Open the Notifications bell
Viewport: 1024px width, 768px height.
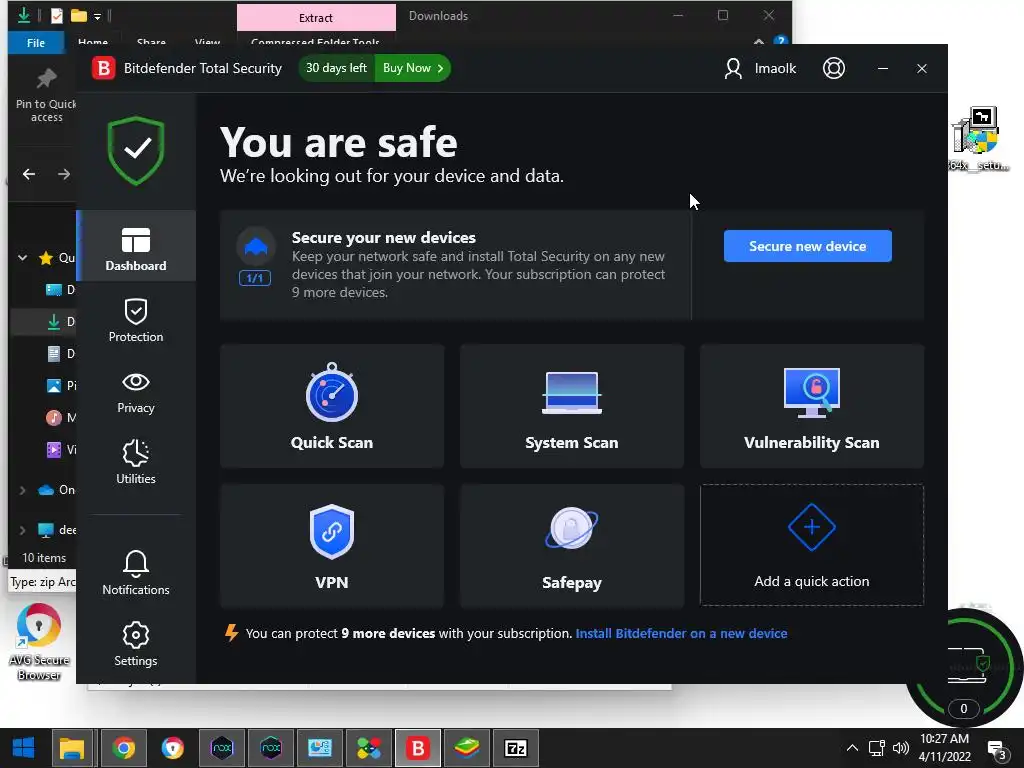tap(136, 573)
